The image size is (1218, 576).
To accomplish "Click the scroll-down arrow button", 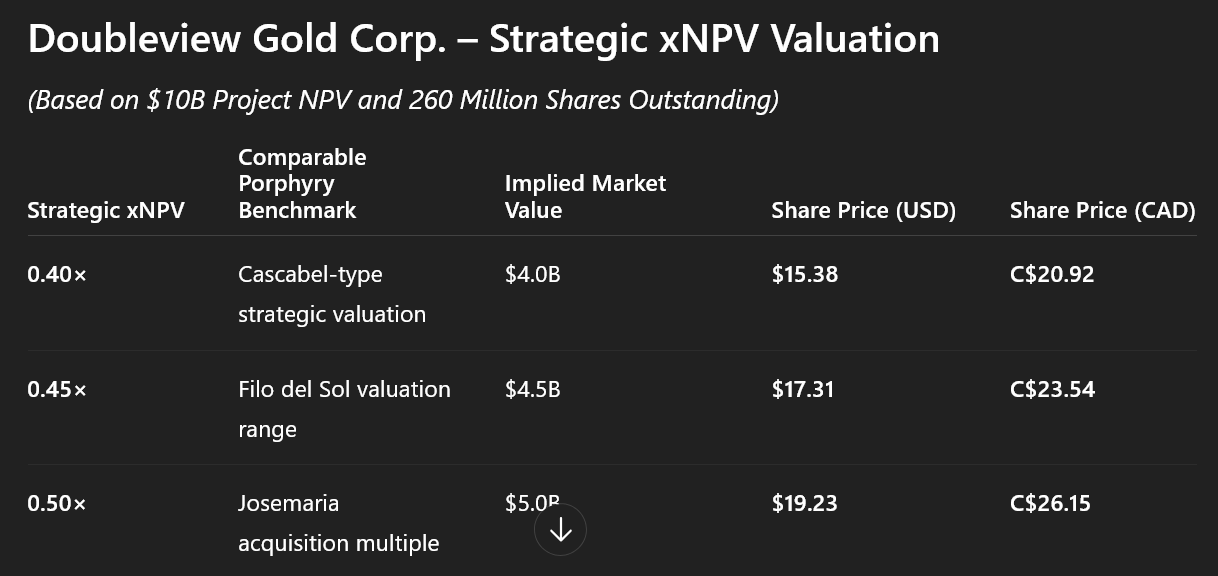I will coord(560,530).
